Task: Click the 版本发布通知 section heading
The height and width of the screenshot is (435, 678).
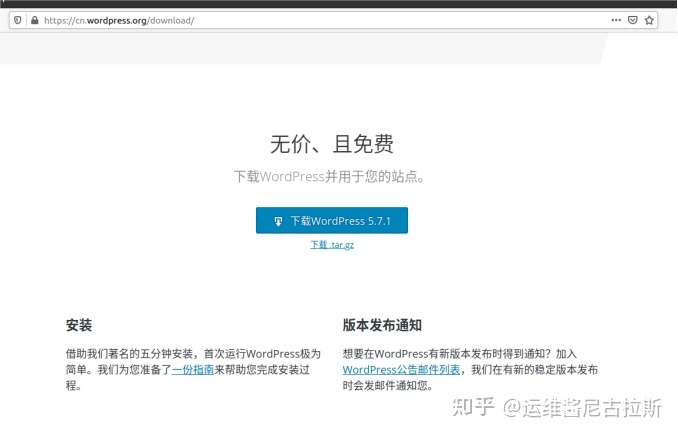Action: pos(382,325)
